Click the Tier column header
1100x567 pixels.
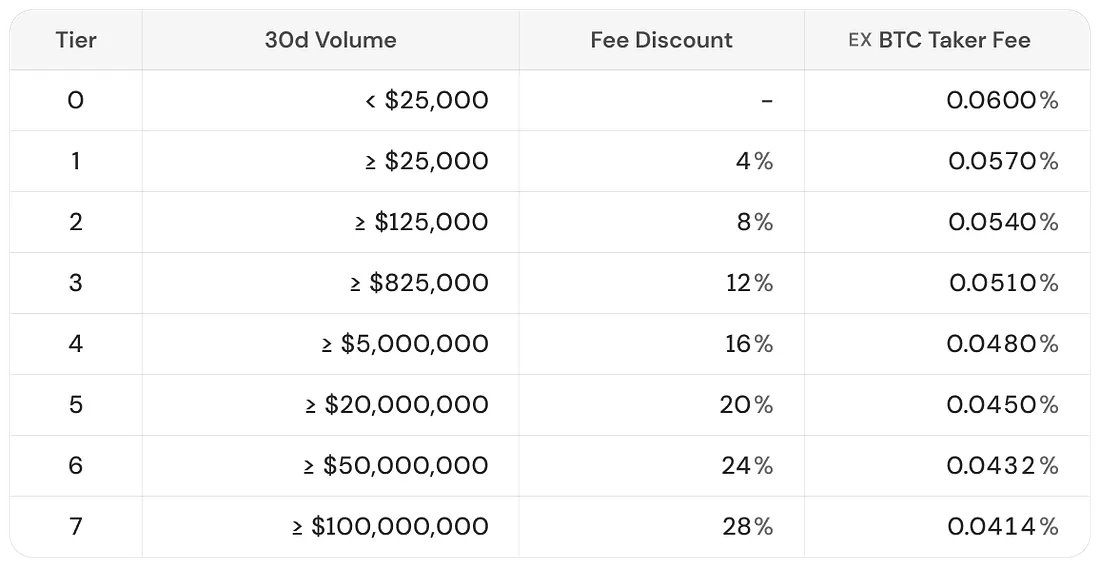[76, 40]
